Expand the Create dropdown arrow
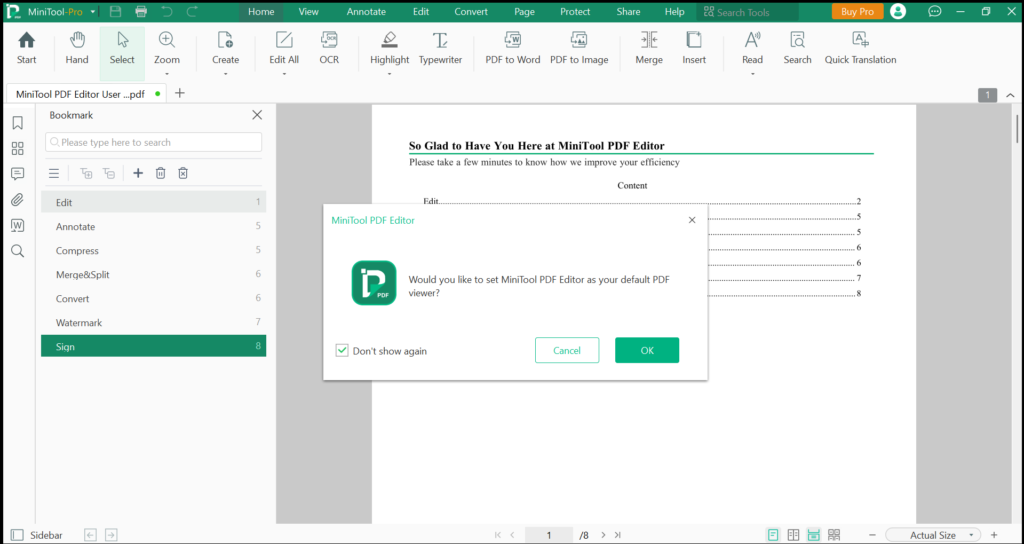1024x544 pixels. coord(225,74)
